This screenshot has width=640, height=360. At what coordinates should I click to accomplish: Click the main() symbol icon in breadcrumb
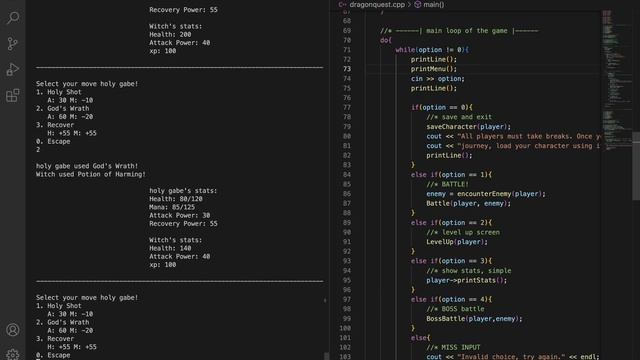point(418,4)
